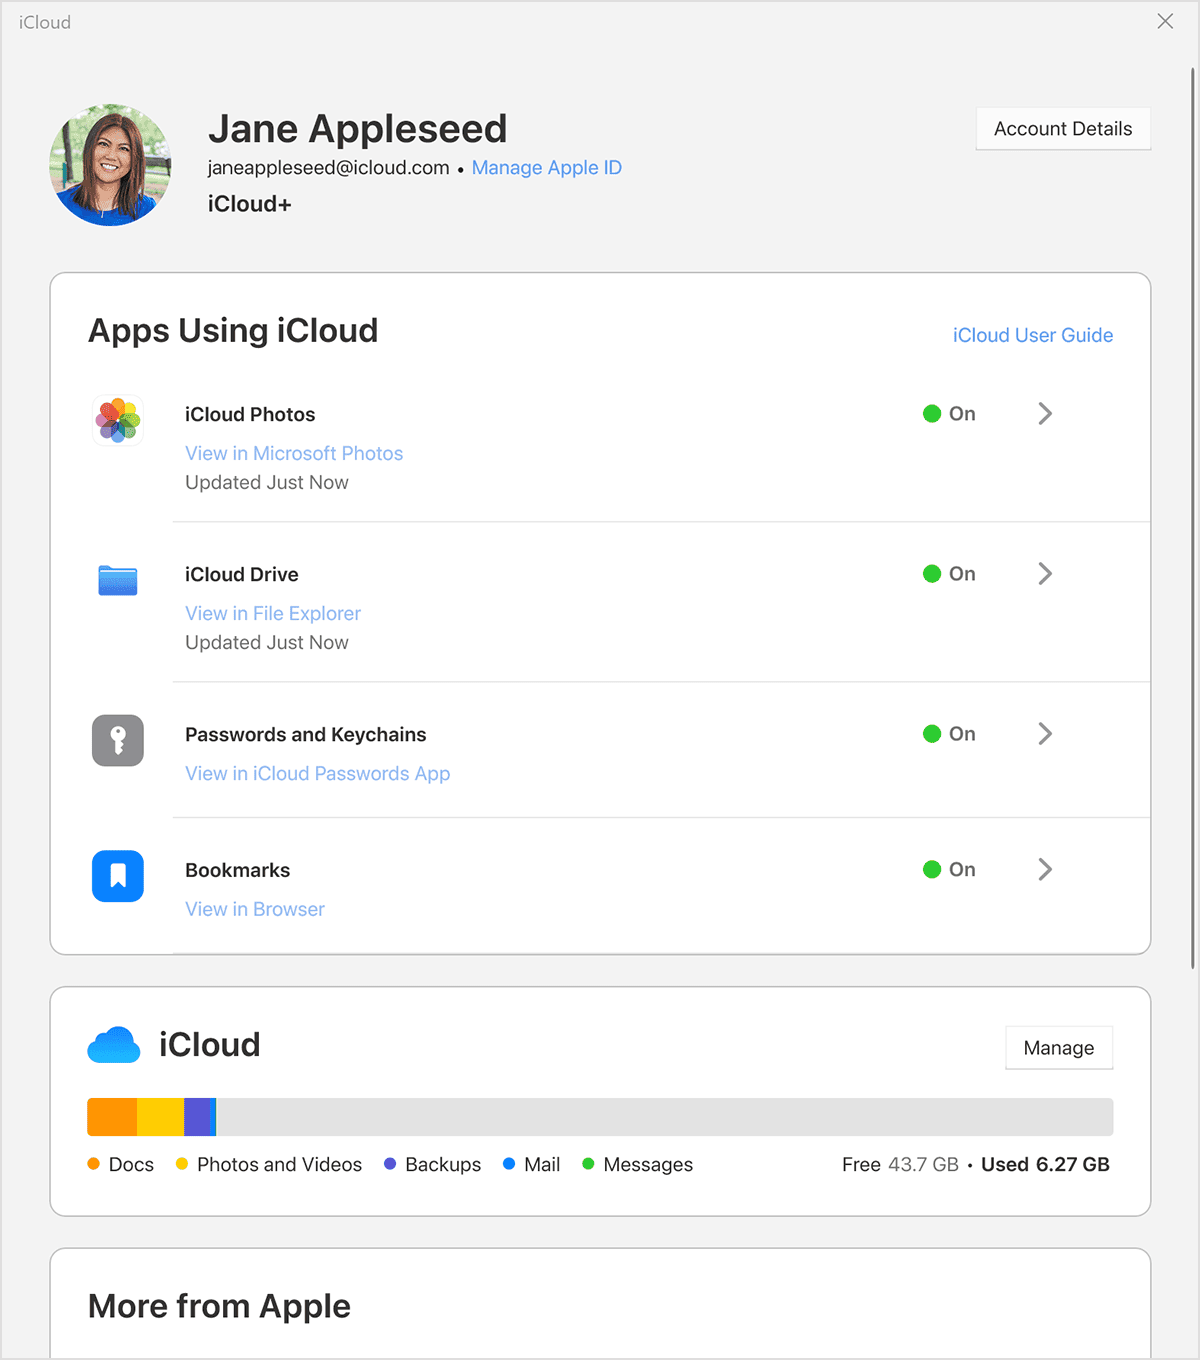Image resolution: width=1200 pixels, height=1360 pixels.
Task: Click Jane Appleseed's profile photo
Action: (x=110, y=165)
